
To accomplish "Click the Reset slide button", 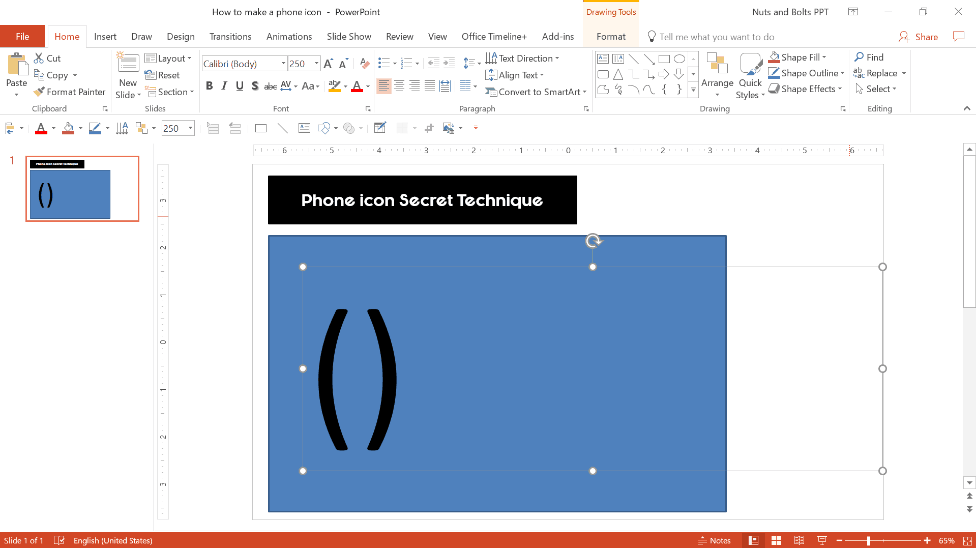I will (162, 75).
